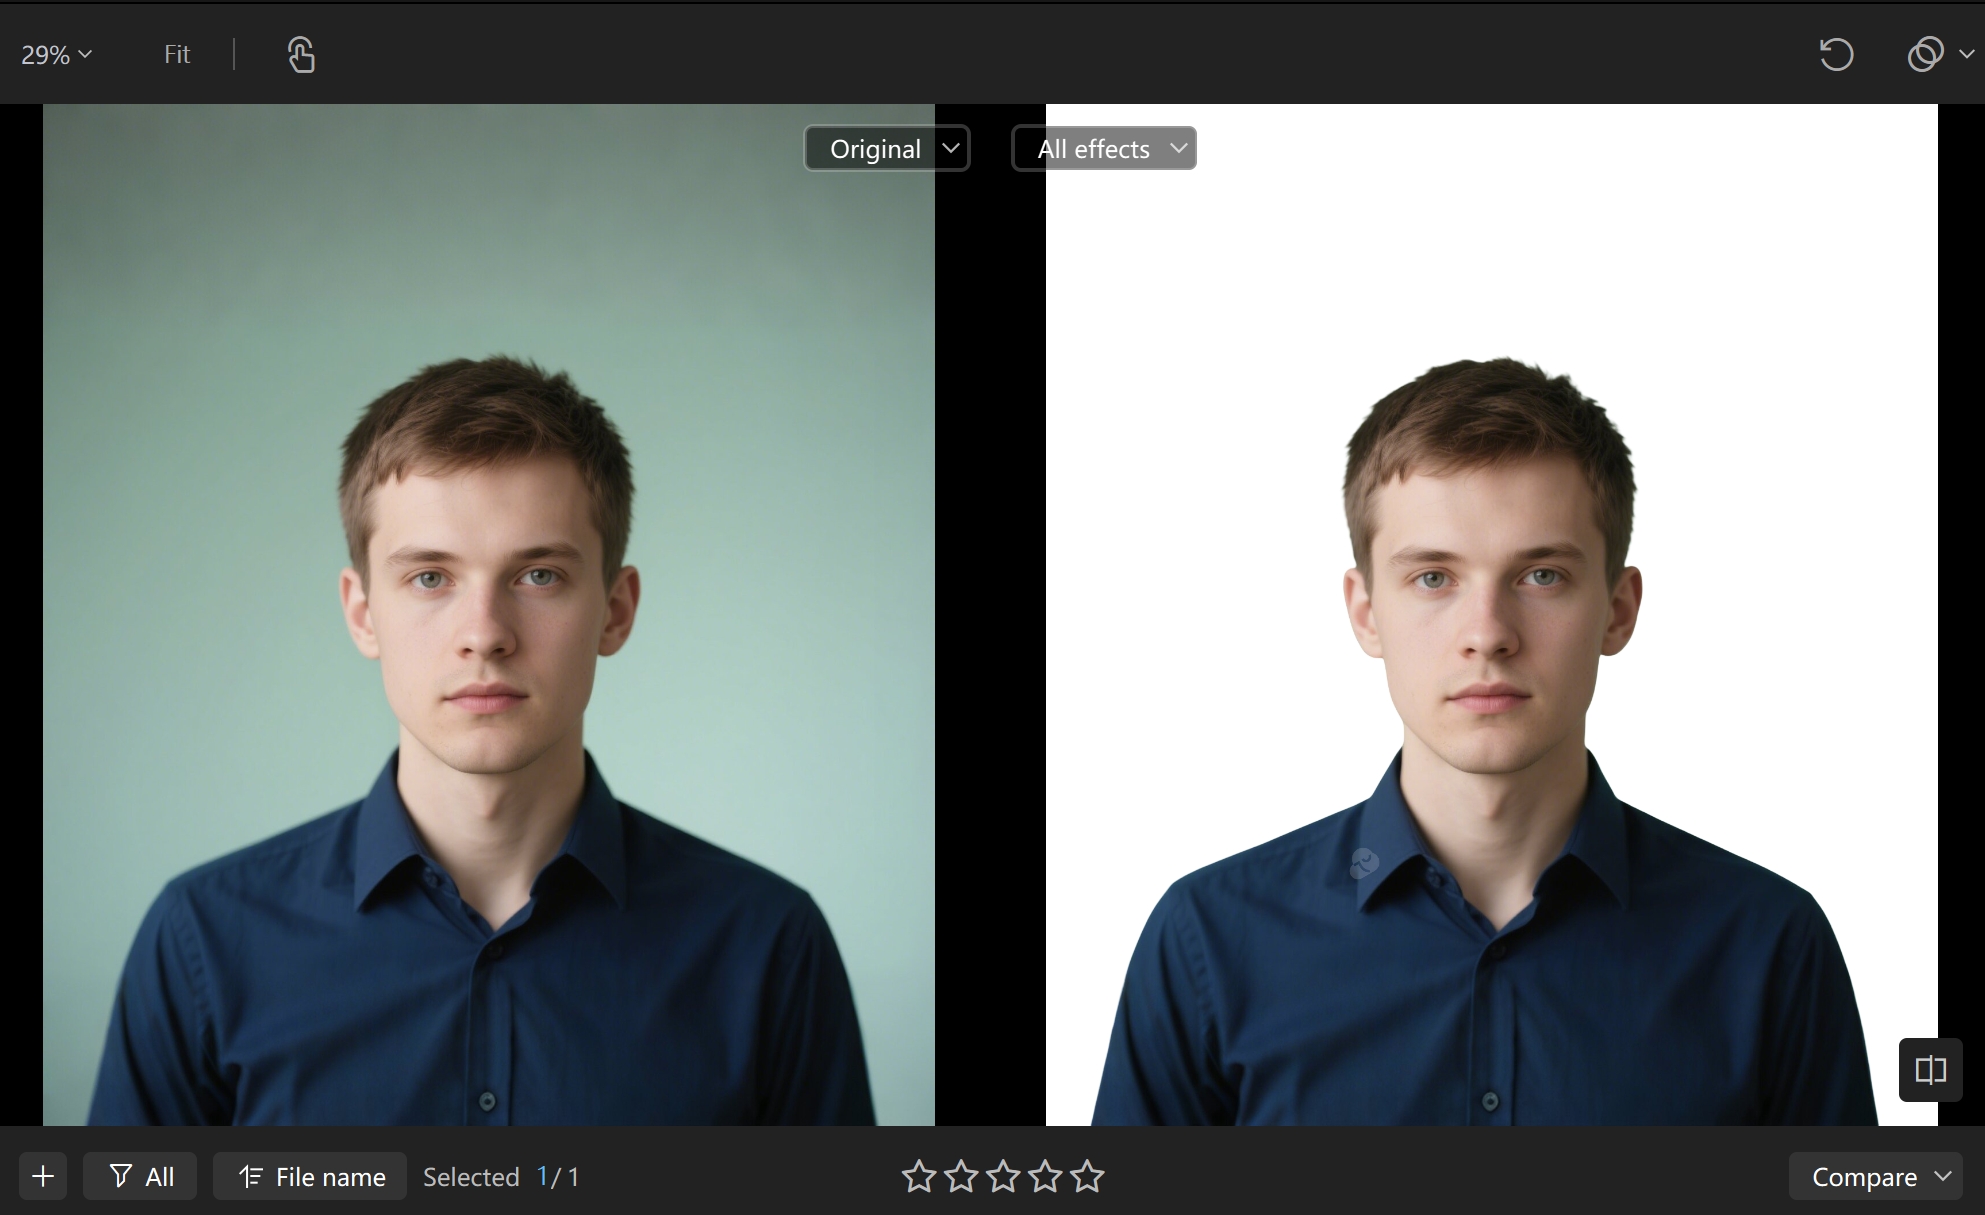The width and height of the screenshot is (1985, 1215).
Task: Rate the photo two stars
Action: pyautogui.click(x=961, y=1176)
